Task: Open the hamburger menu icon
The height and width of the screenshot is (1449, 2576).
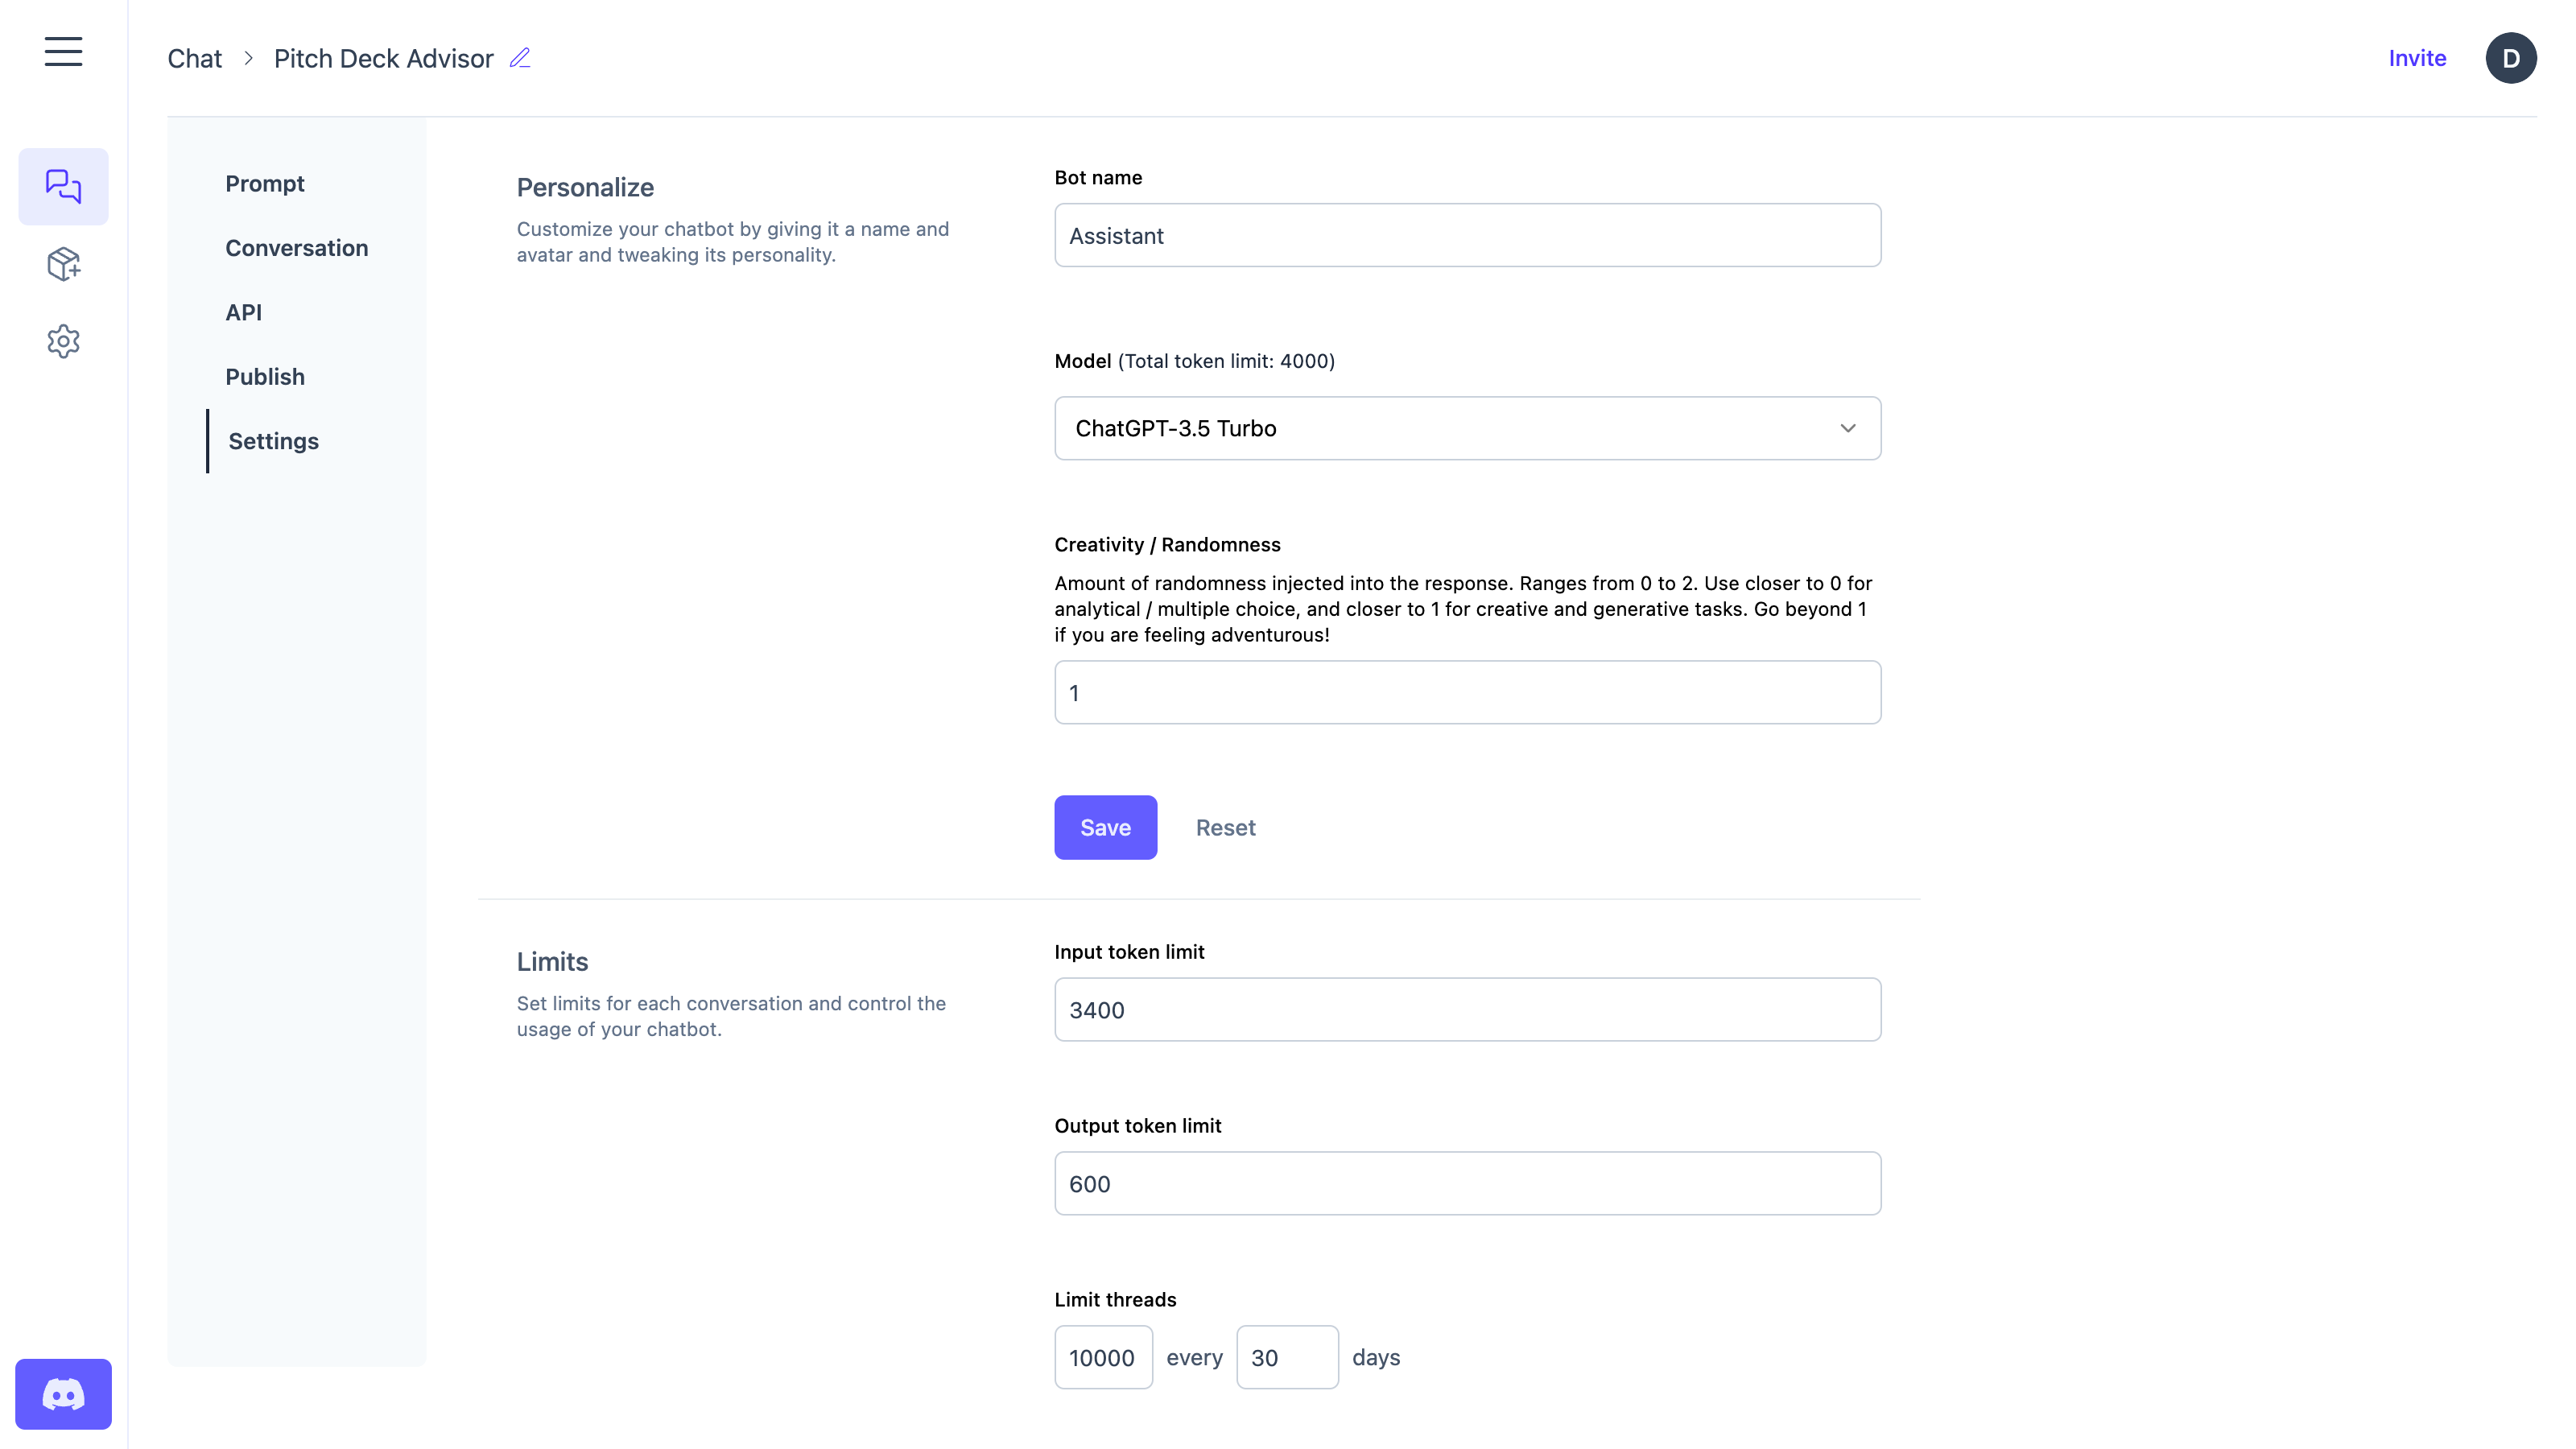Action: click(x=63, y=51)
